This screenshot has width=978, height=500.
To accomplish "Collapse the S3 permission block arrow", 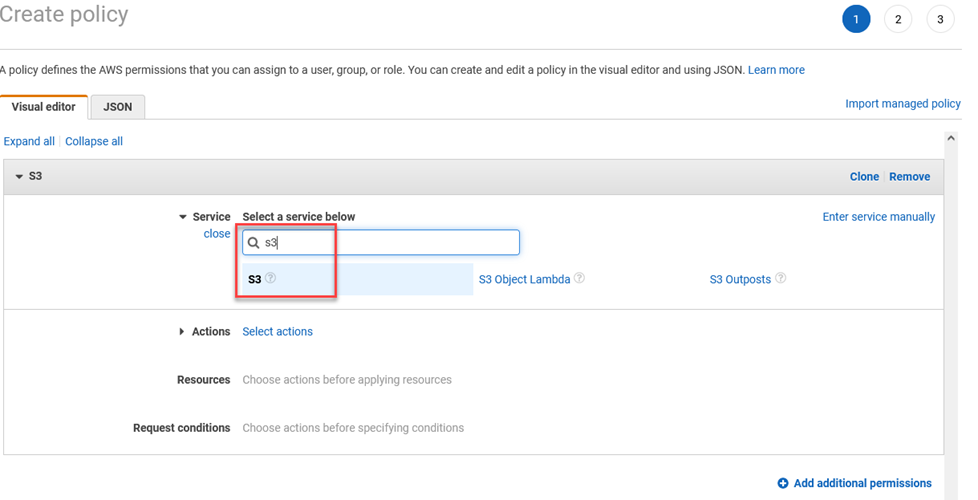I will click(x=19, y=176).
